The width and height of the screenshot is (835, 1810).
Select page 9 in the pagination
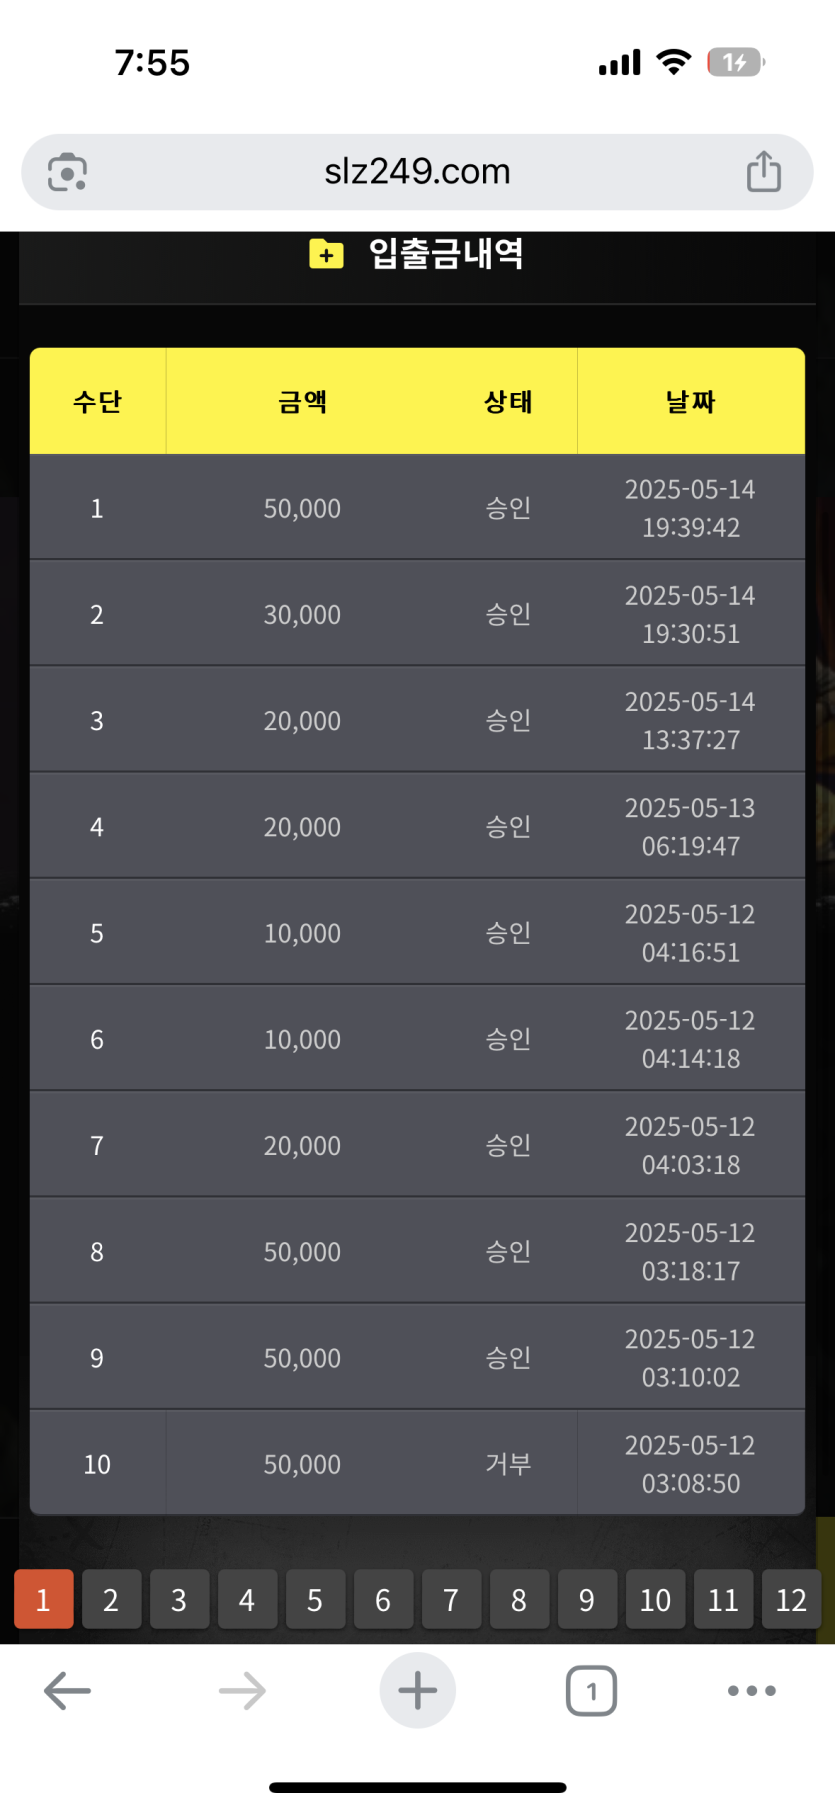(587, 1600)
